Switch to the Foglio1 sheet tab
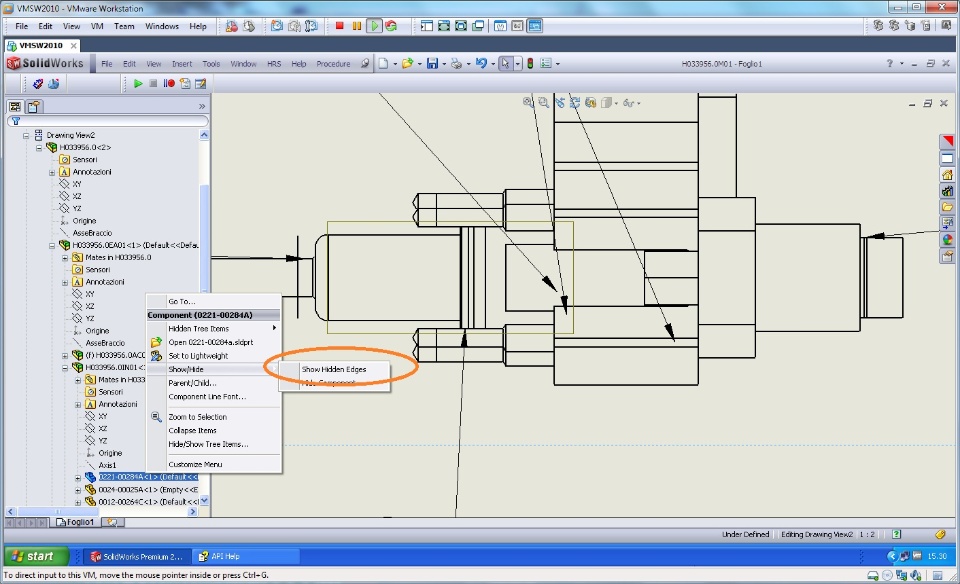This screenshot has width=960, height=584. pyautogui.click(x=76, y=522)
